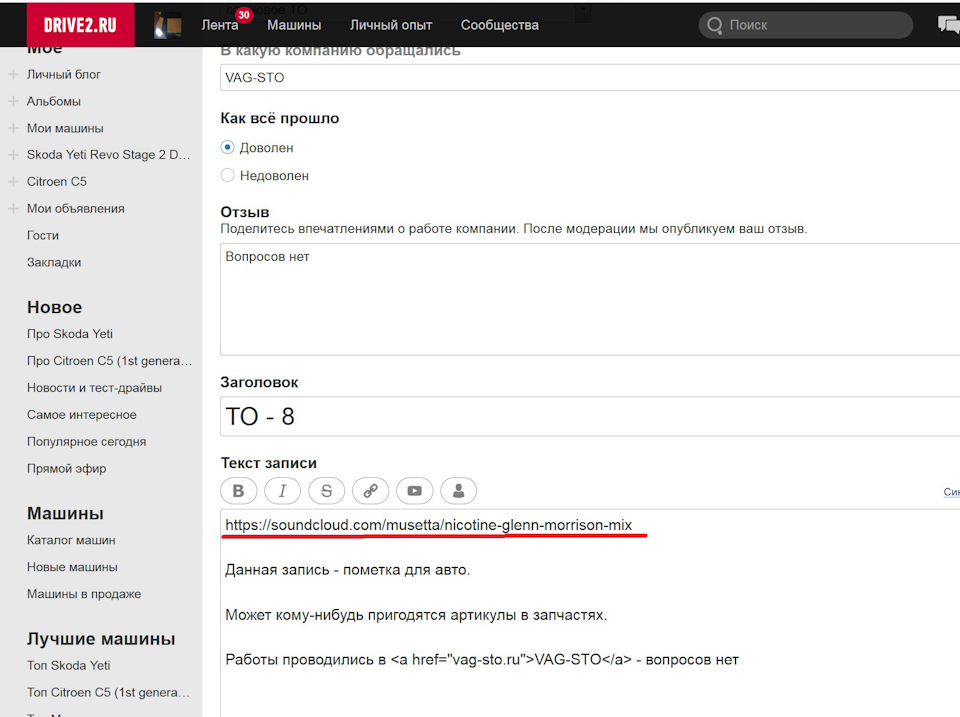960x717 pixels.
Task: Open the Мои машины sidebar link
Action: point(65,128)
